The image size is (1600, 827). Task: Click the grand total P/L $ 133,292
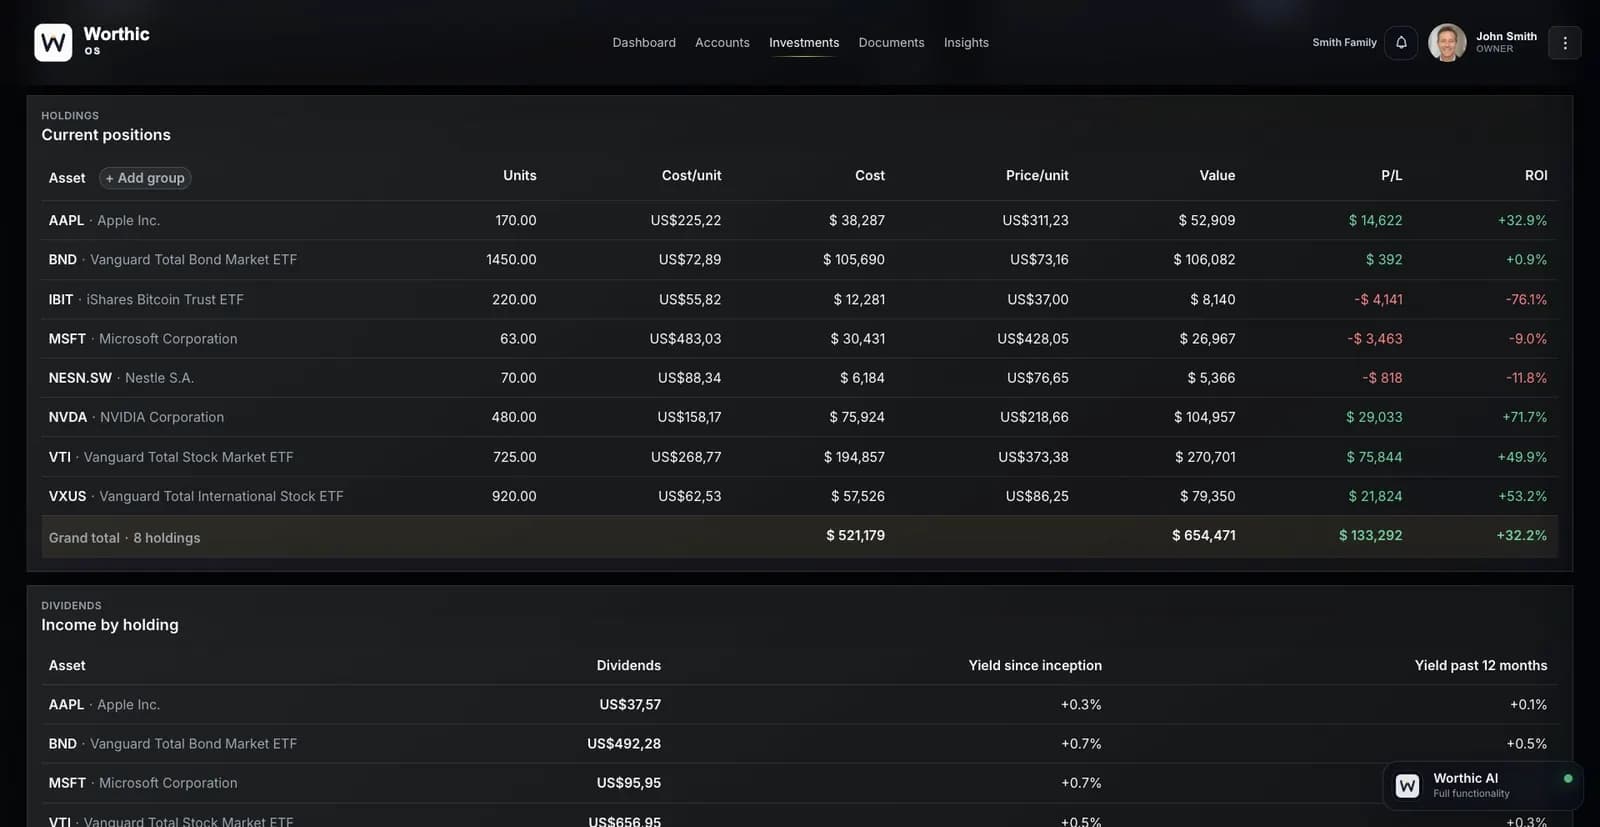pos(1370,536)
